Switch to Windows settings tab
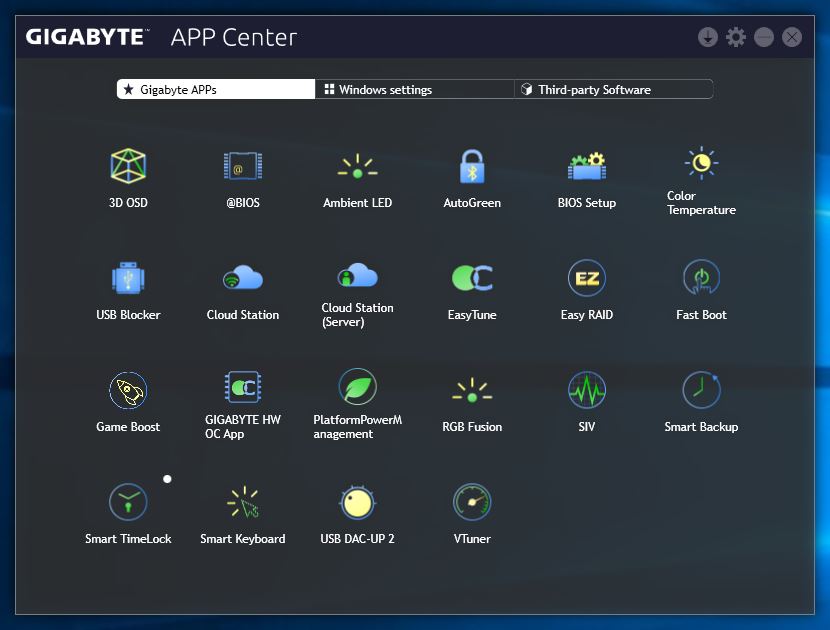Viewport: 830px width, 630px height. pos(414,89)
